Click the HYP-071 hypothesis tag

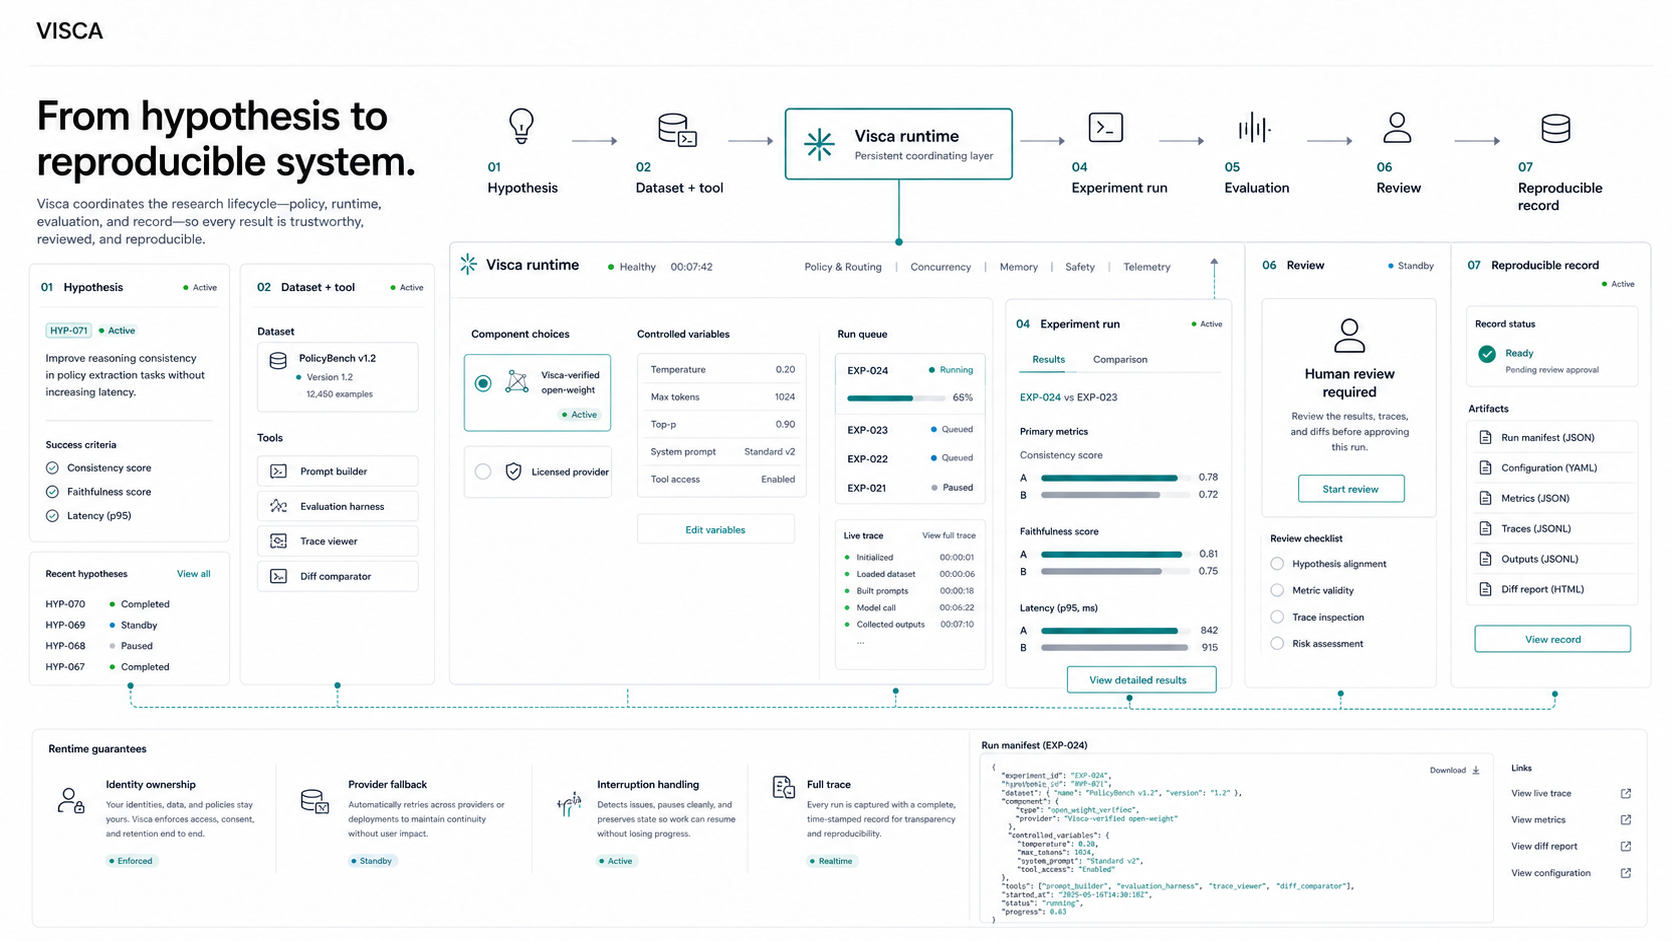(69, 330)
